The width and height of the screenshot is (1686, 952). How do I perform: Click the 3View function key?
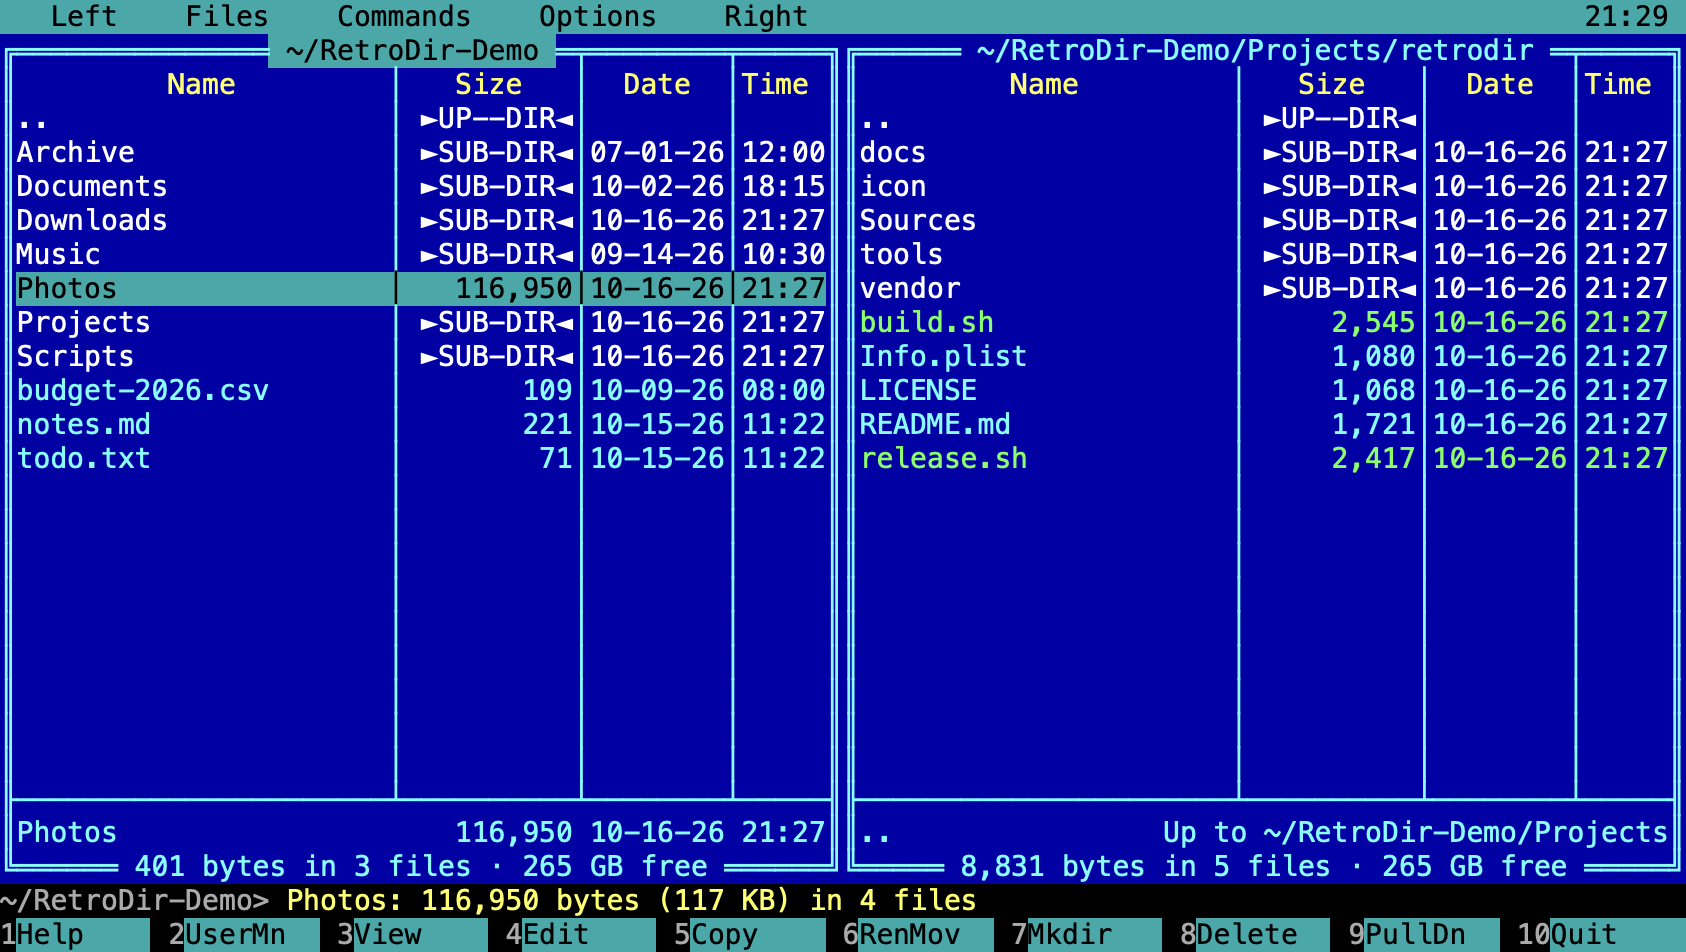click(x=412, y=934)
